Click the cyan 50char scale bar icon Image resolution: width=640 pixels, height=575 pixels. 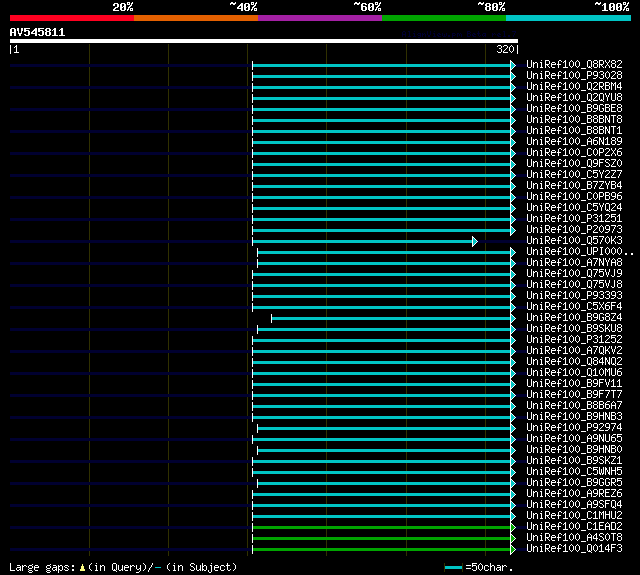pyautogui.click(x=453, y=567)
